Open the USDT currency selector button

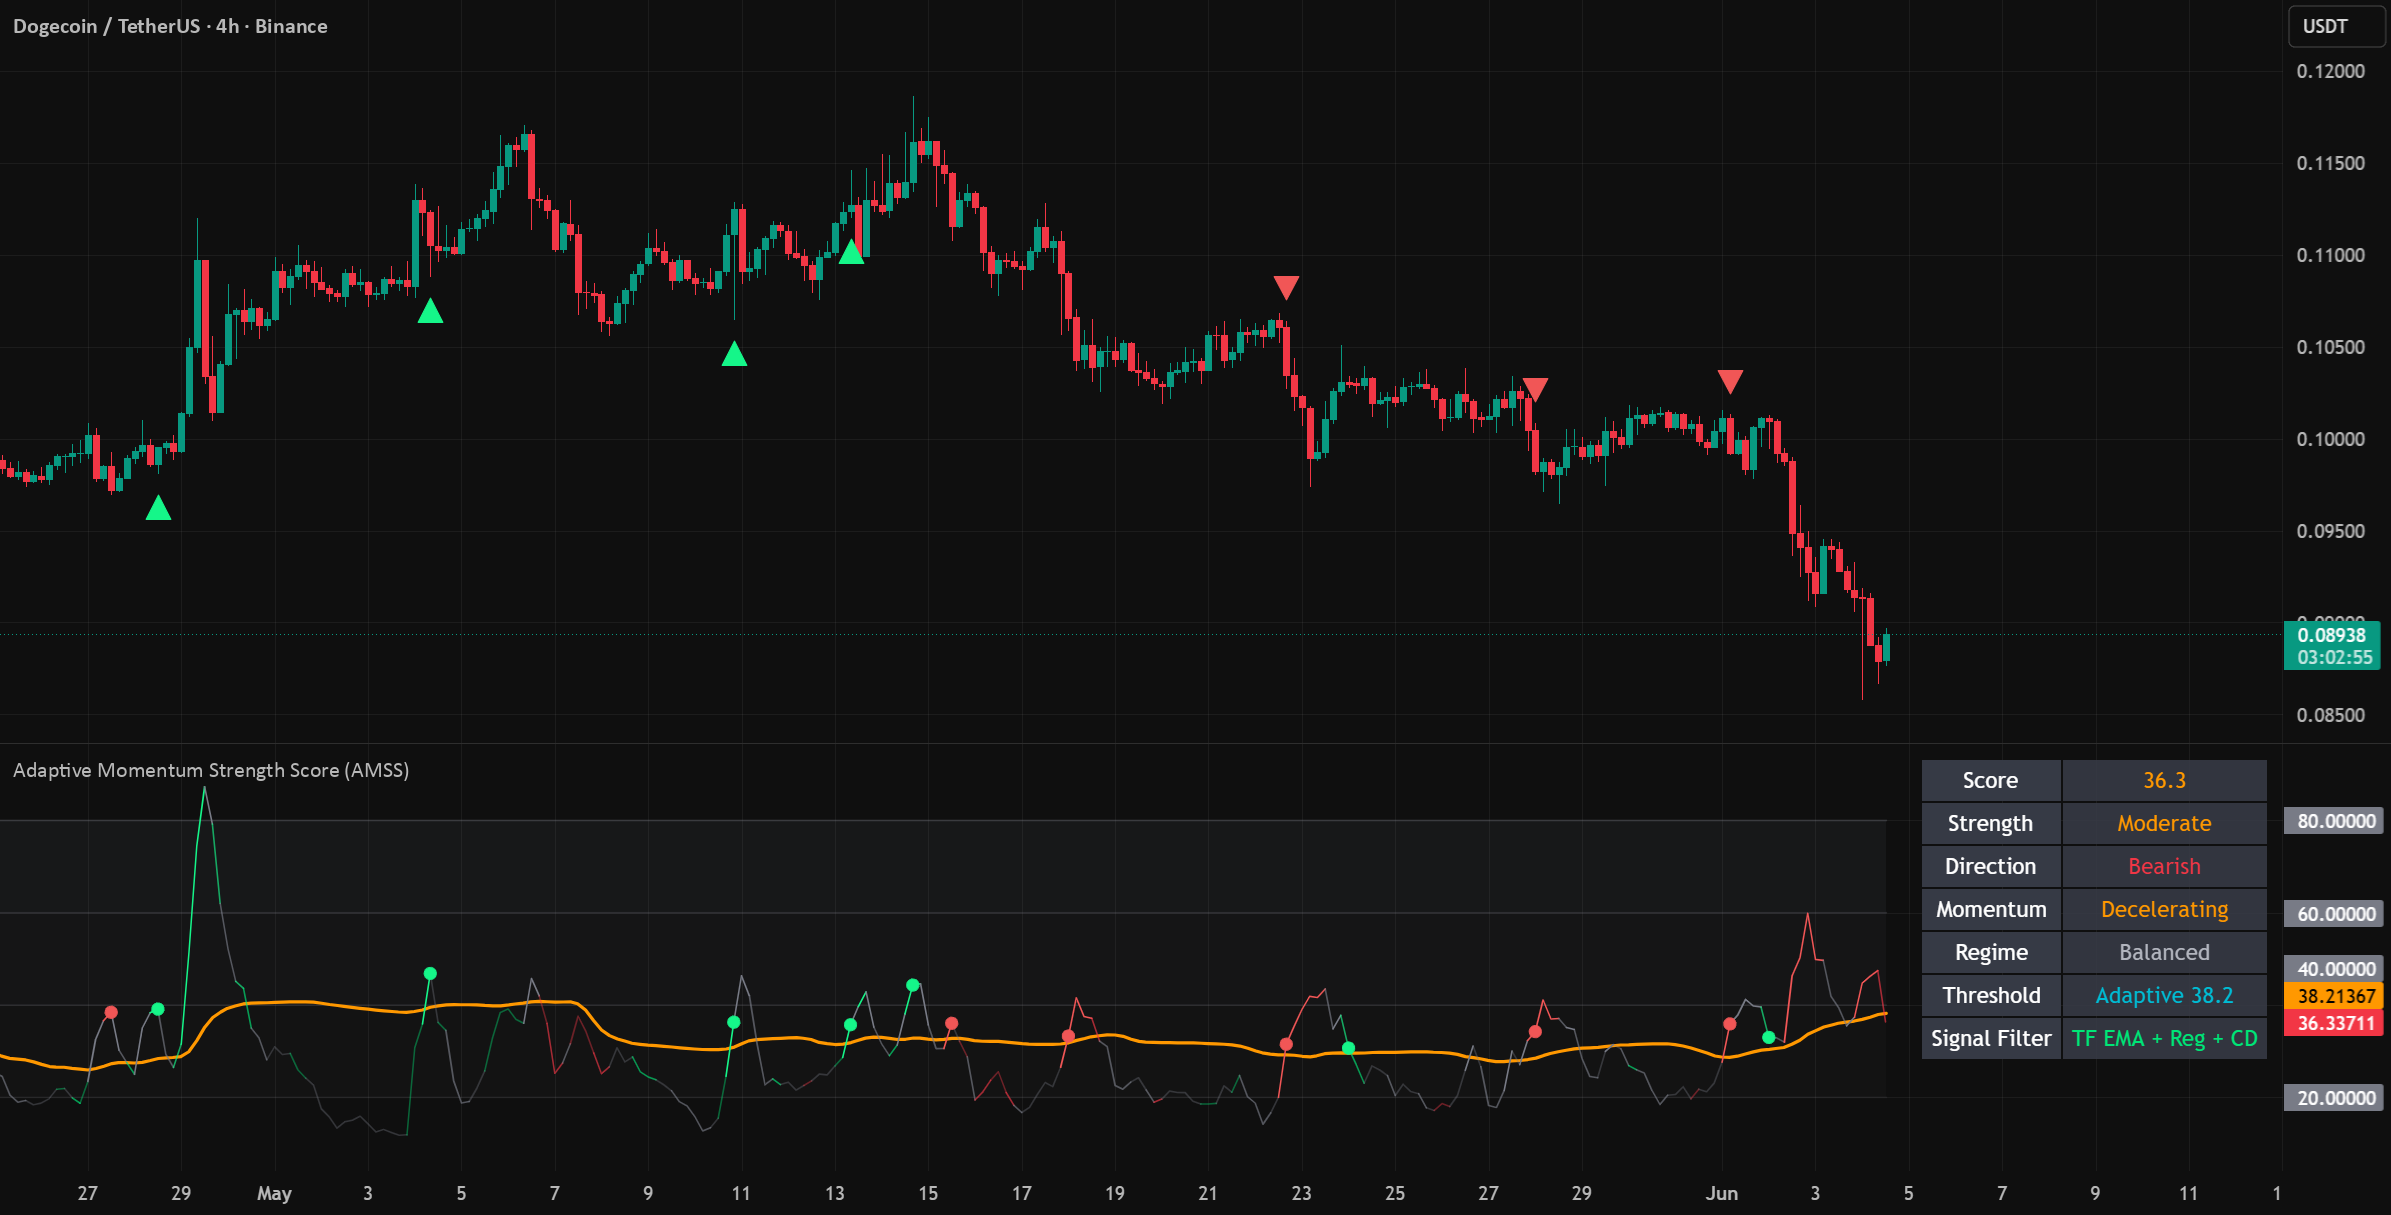(2336, 27)
